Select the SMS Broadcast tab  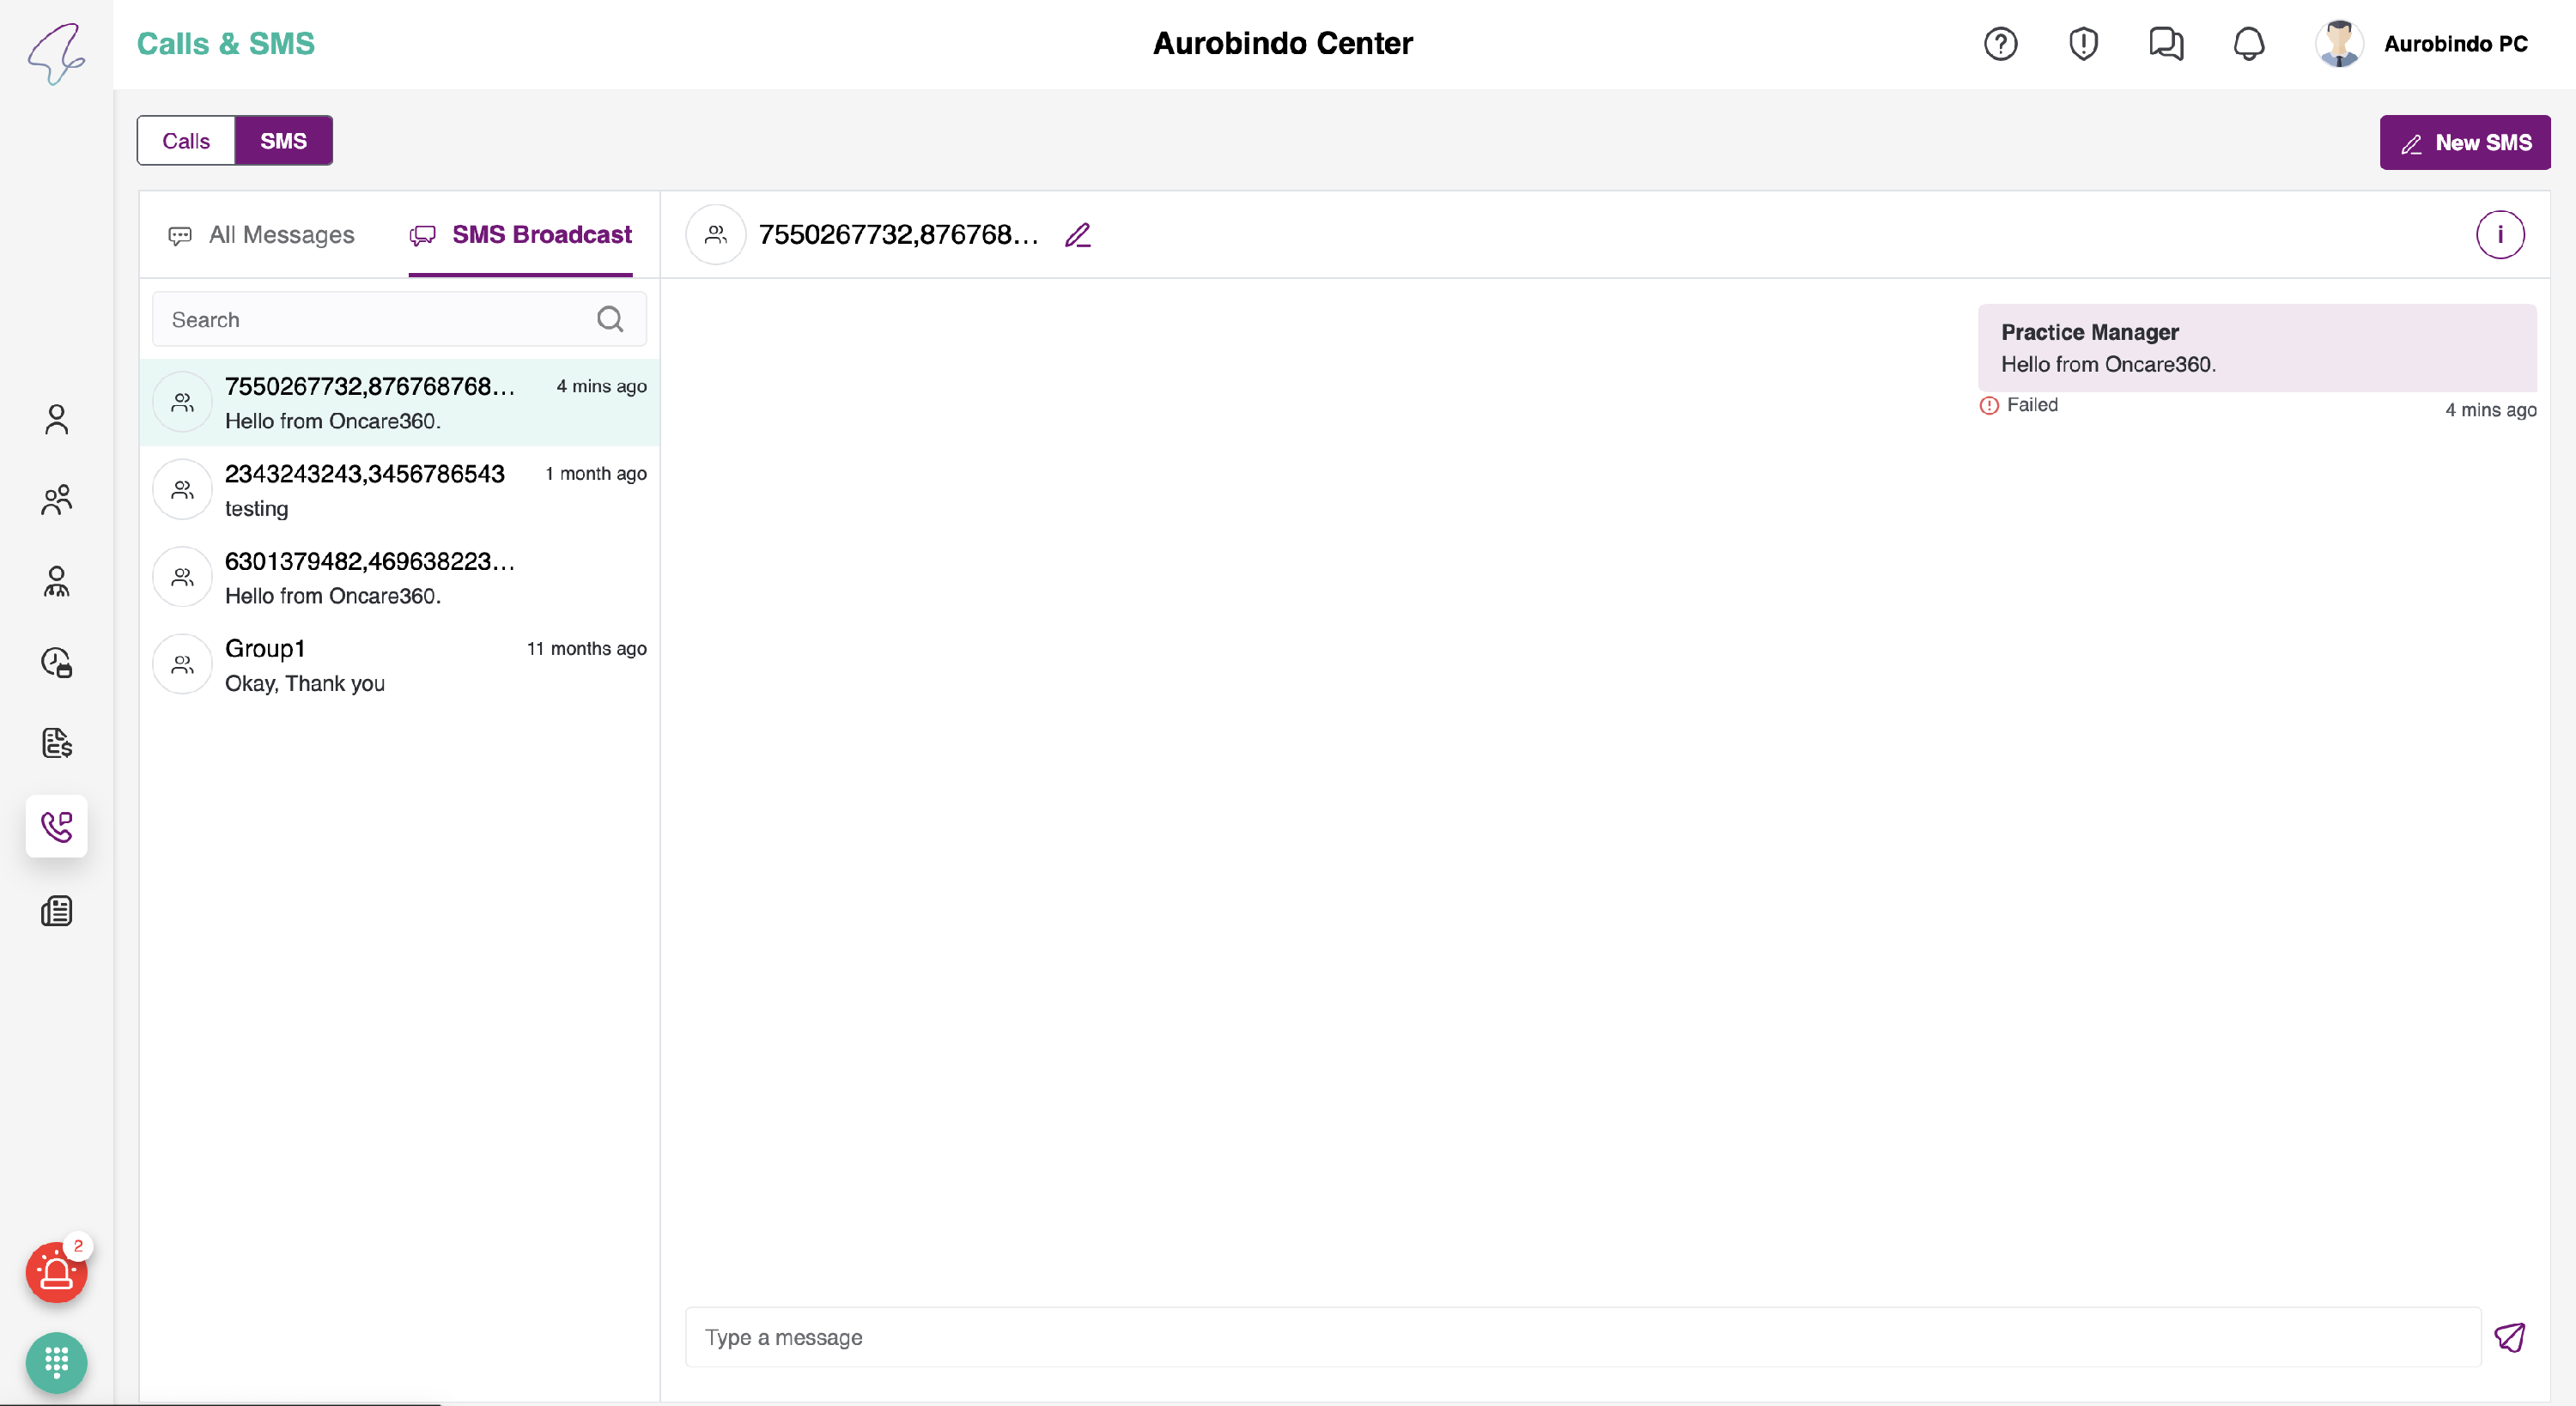[521, 235]
